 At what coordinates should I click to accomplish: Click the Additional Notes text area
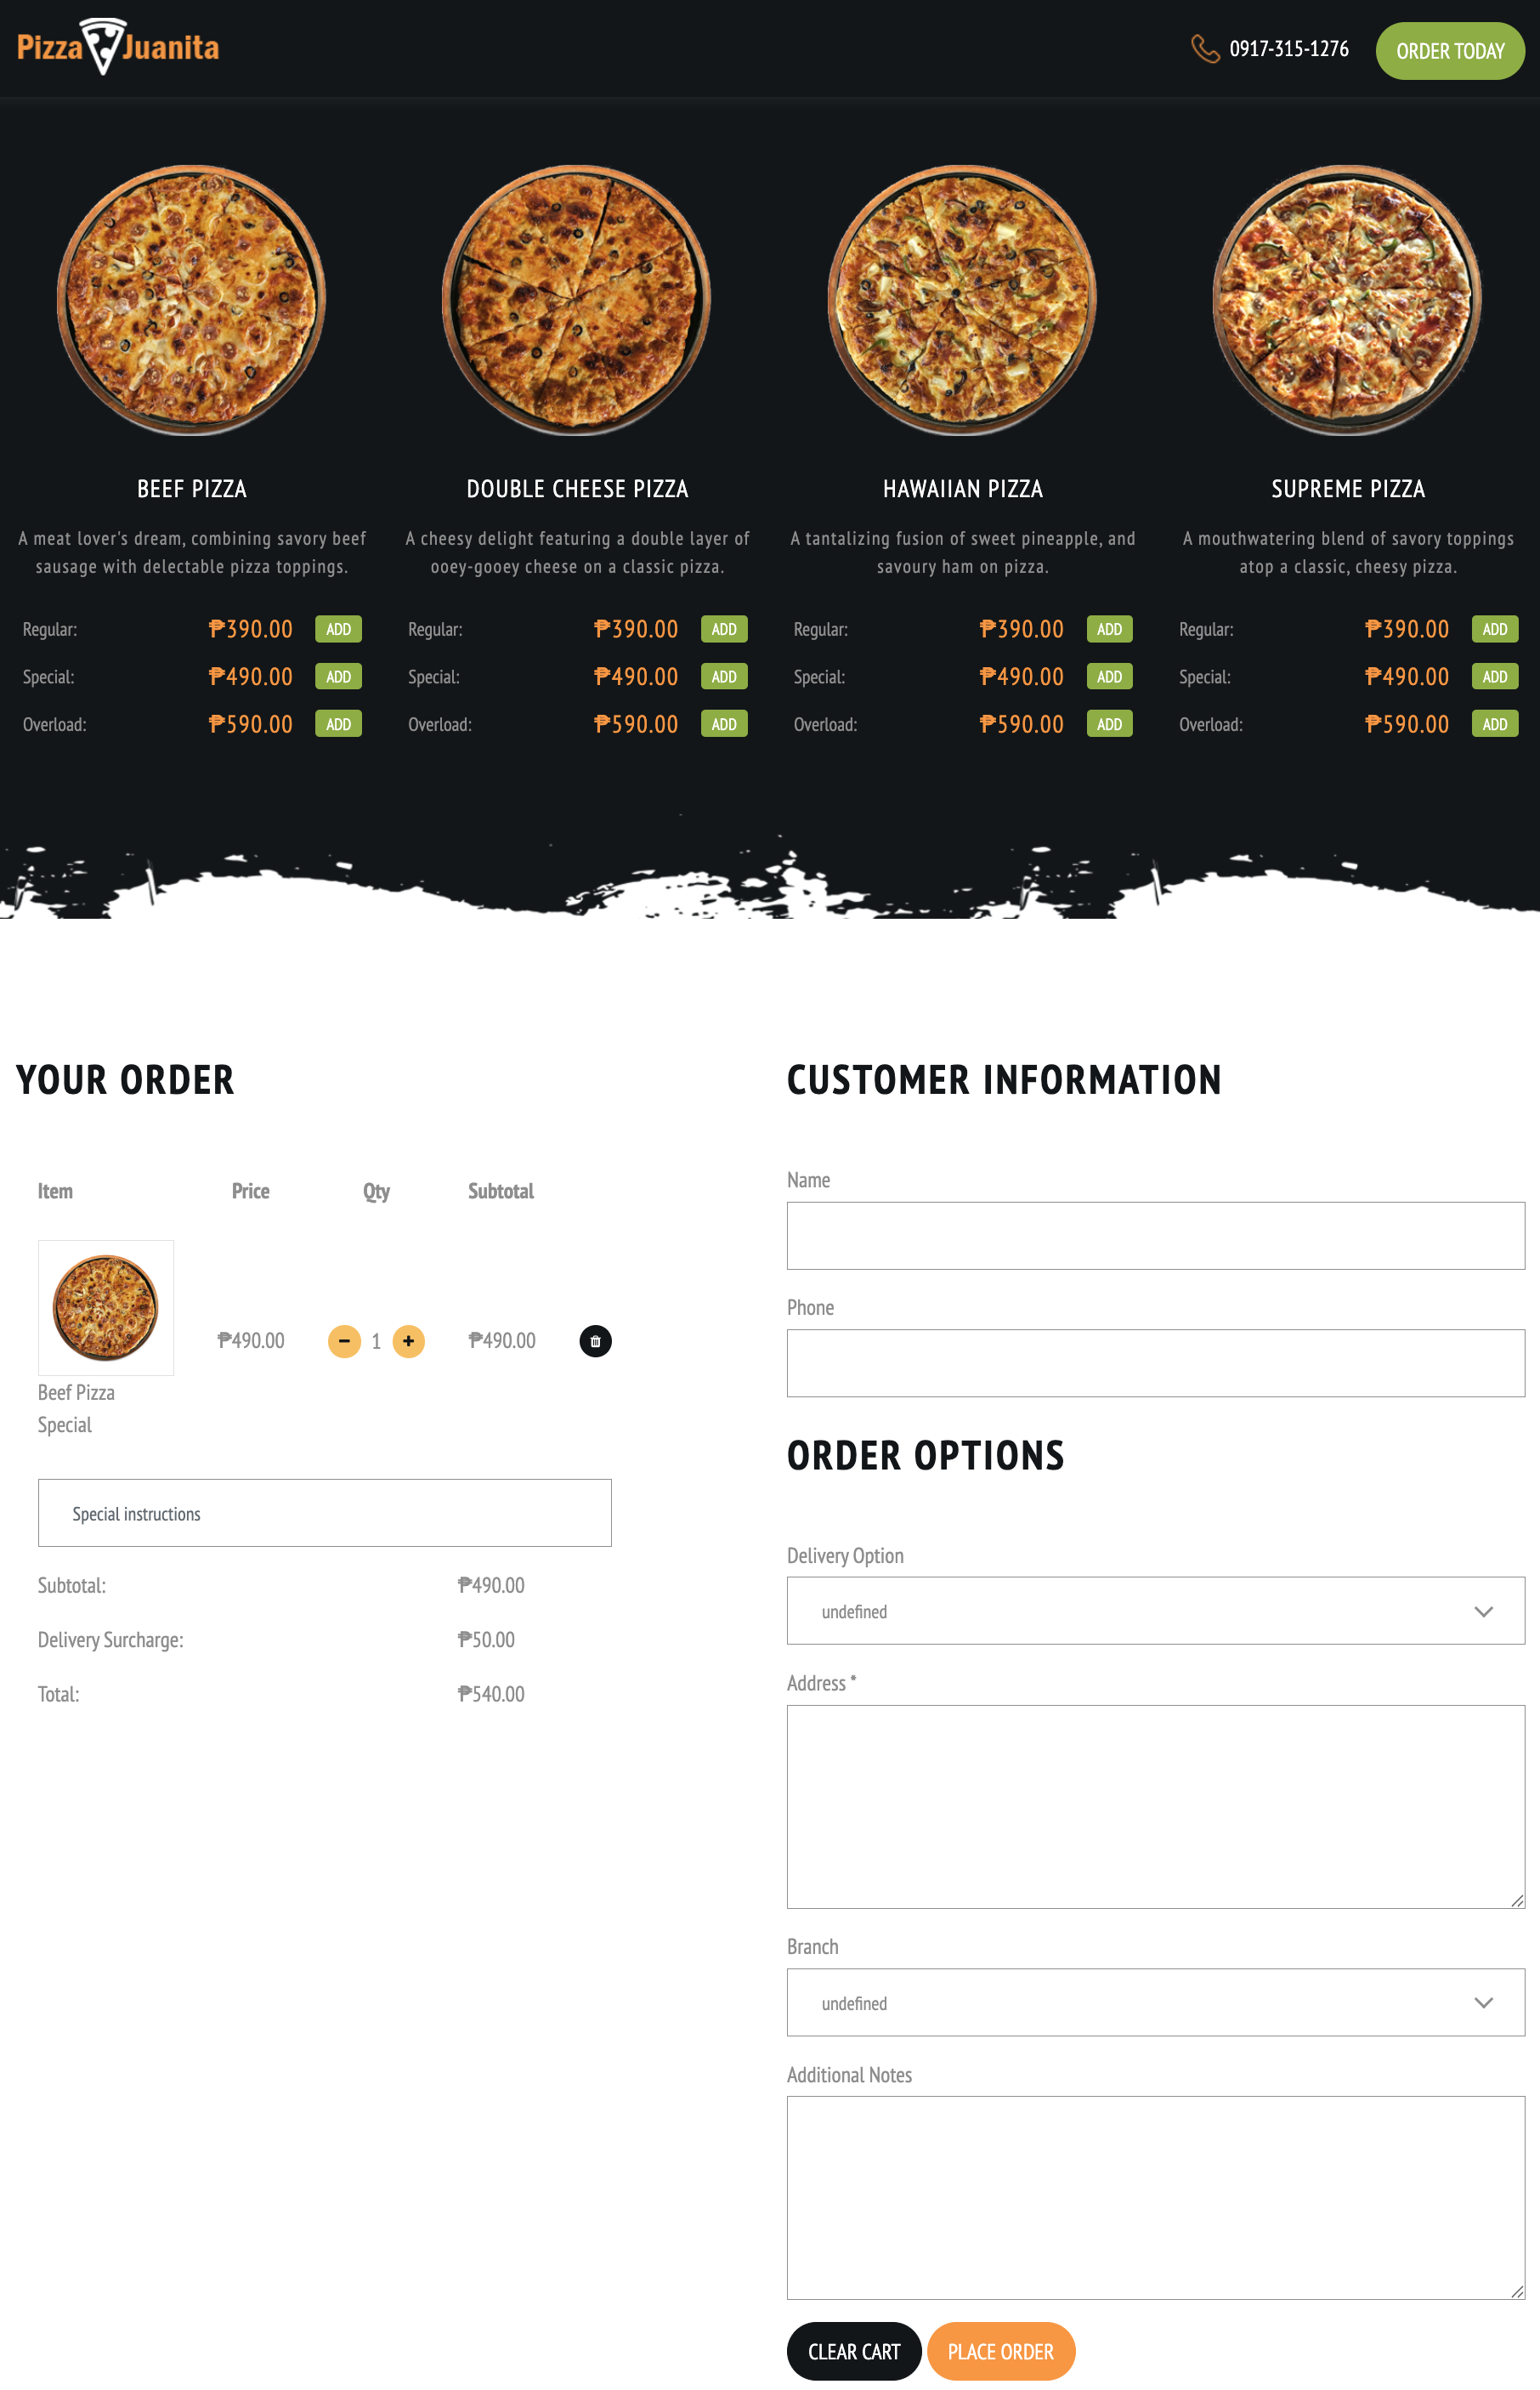tap(1156, 2198)
